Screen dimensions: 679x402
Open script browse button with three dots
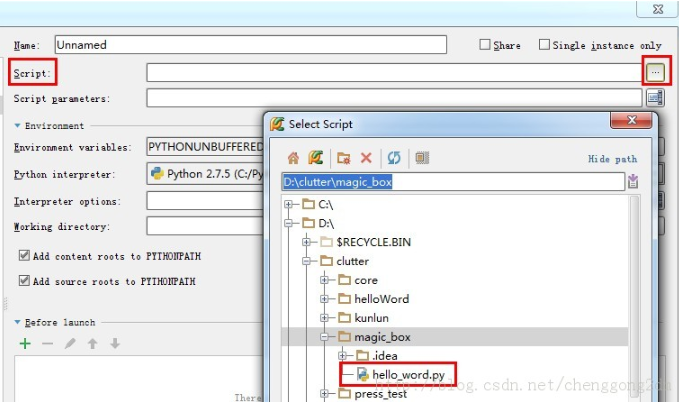pyautogui.click(x=655, y=72)
